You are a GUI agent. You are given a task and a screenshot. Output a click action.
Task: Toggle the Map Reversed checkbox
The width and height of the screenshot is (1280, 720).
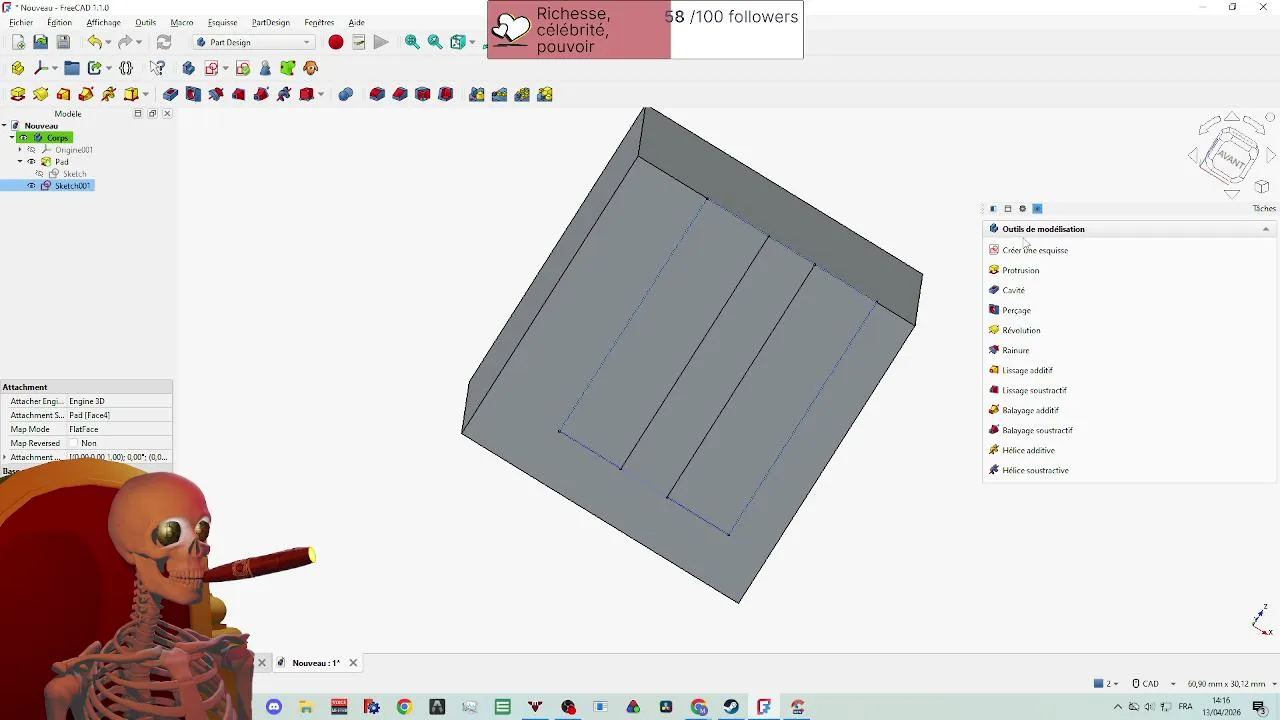click(x=74, y=443)
